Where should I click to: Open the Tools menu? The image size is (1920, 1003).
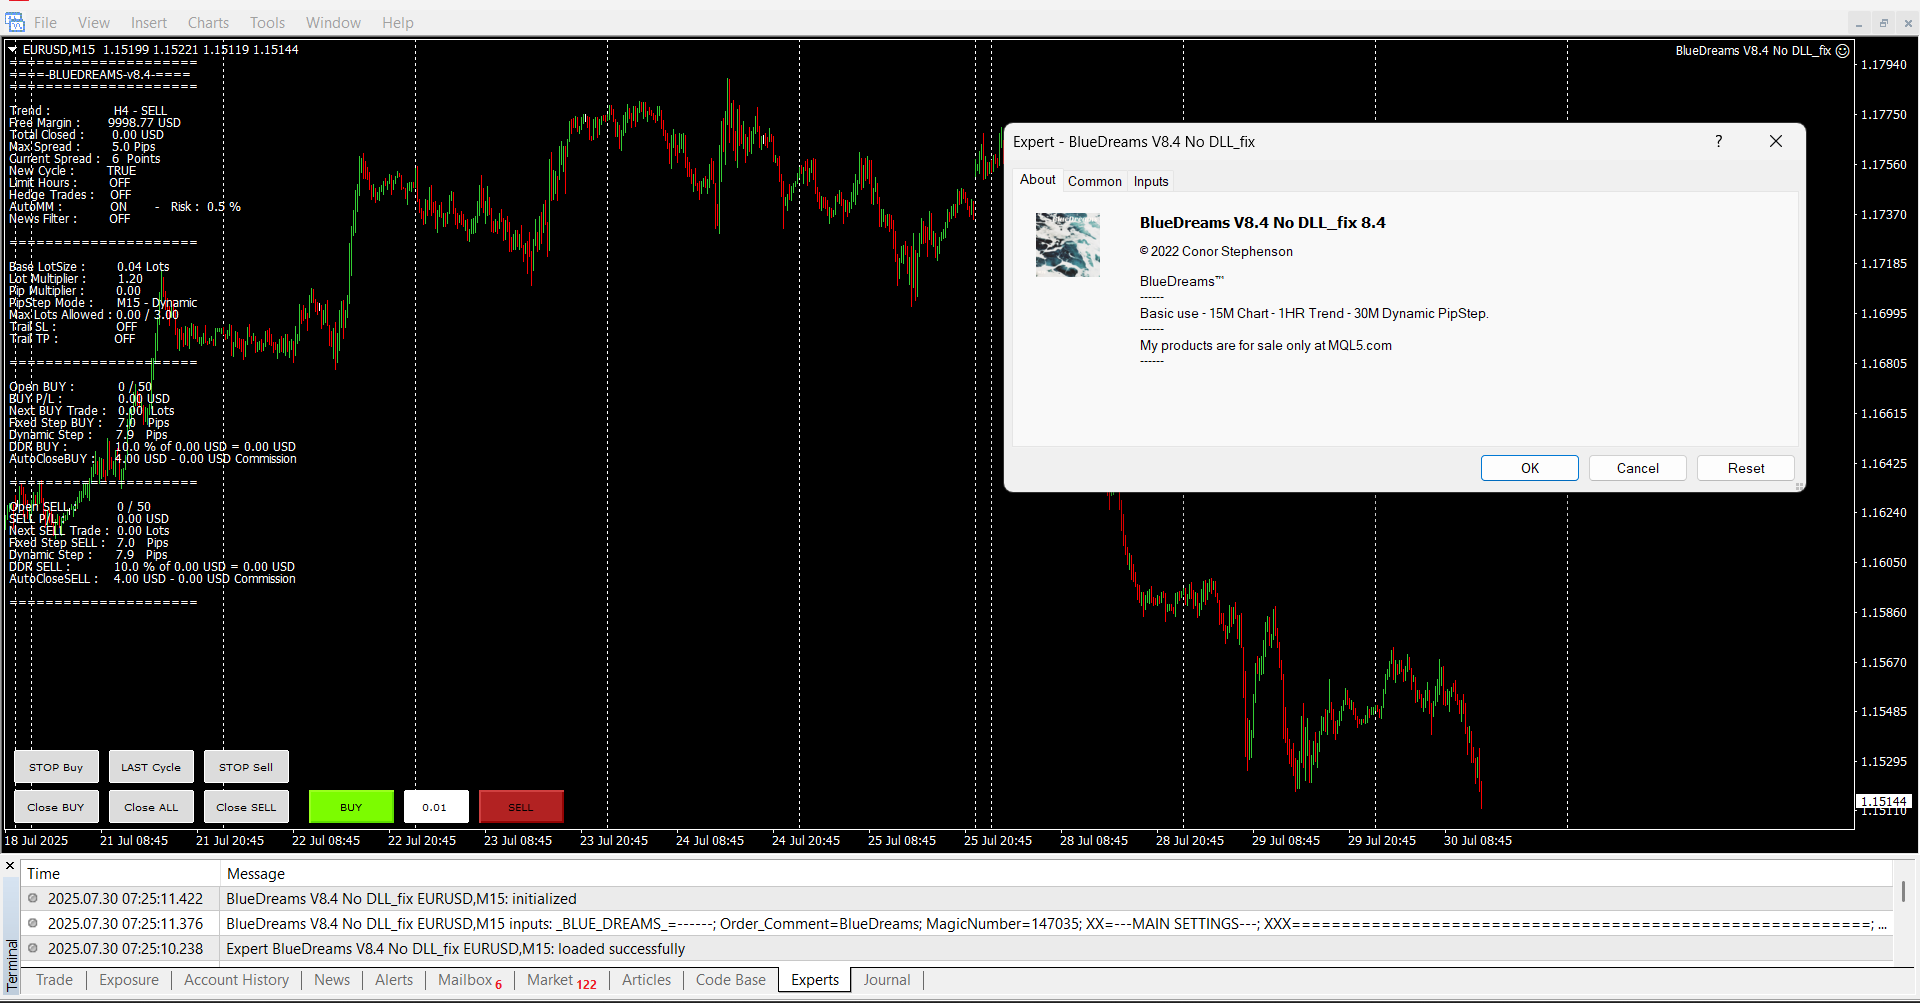click(267, 22)
